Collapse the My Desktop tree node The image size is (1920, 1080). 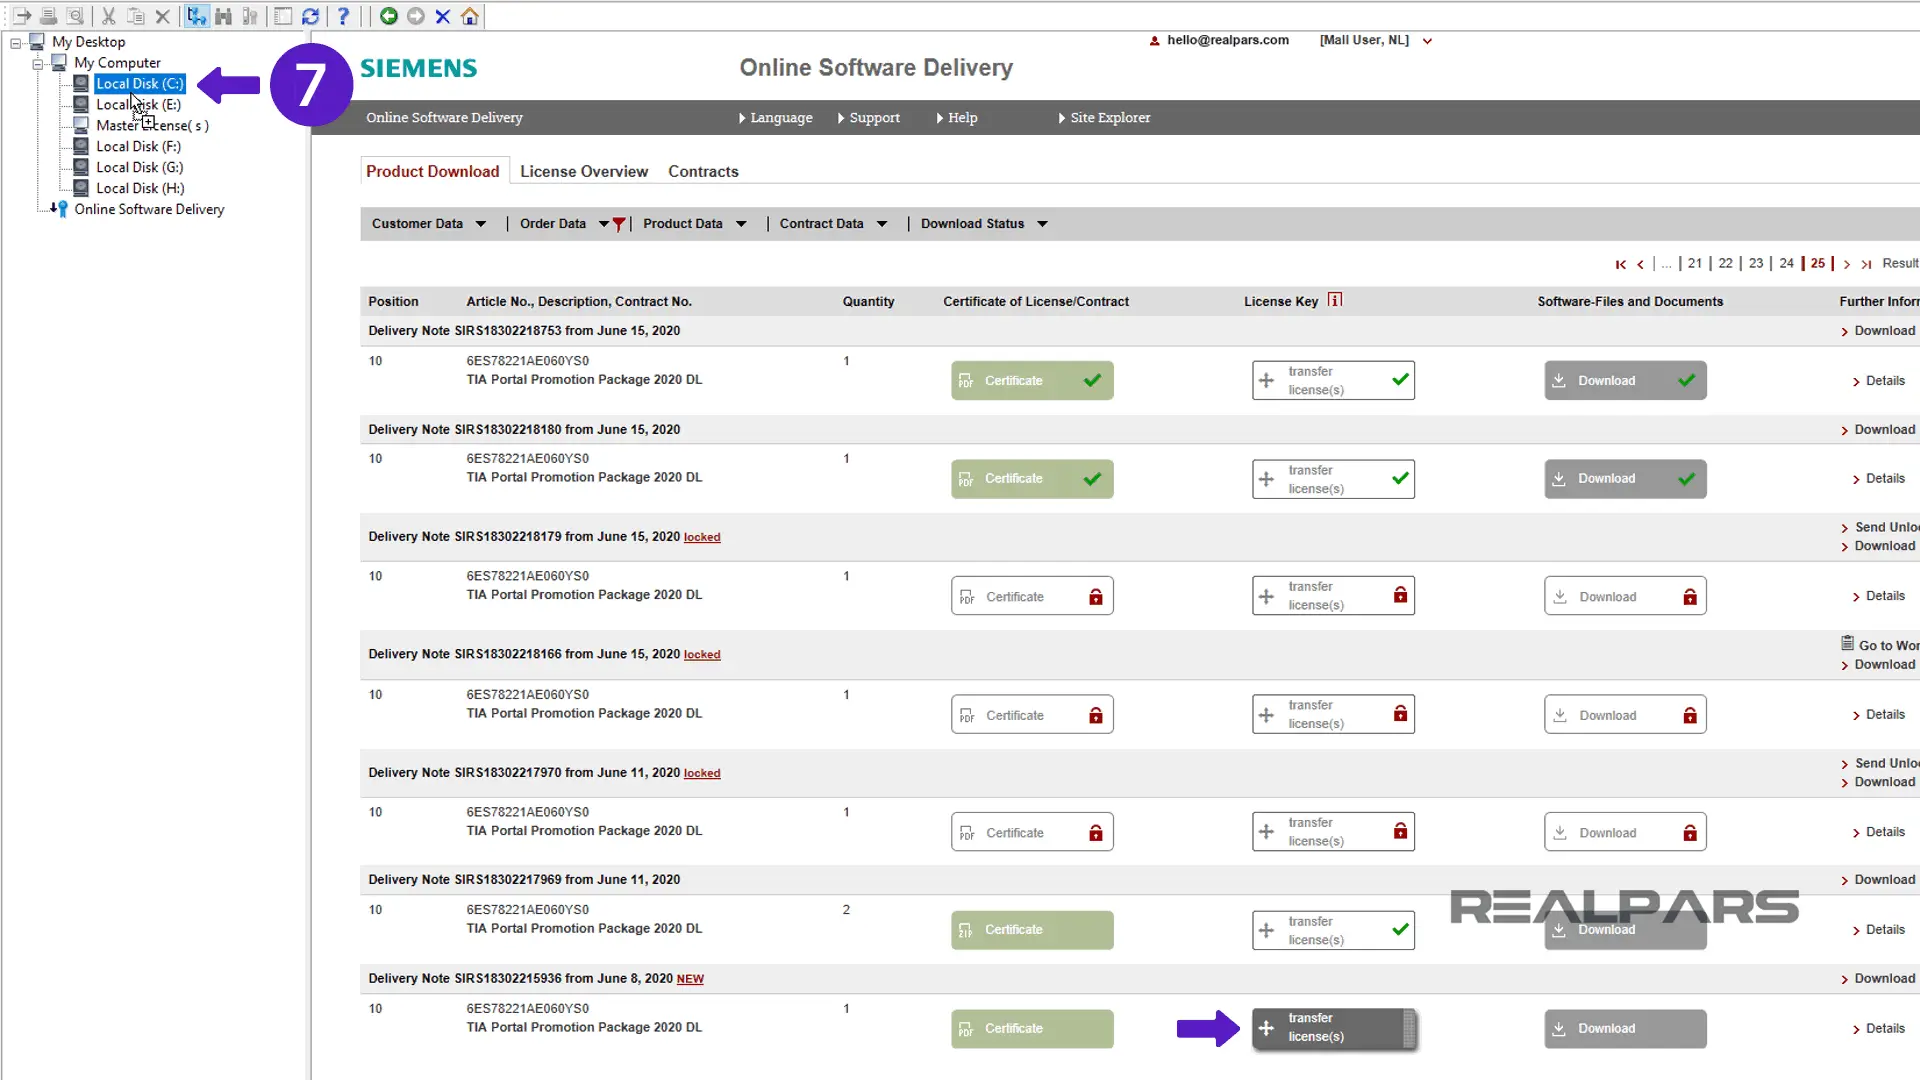point(16,42)
